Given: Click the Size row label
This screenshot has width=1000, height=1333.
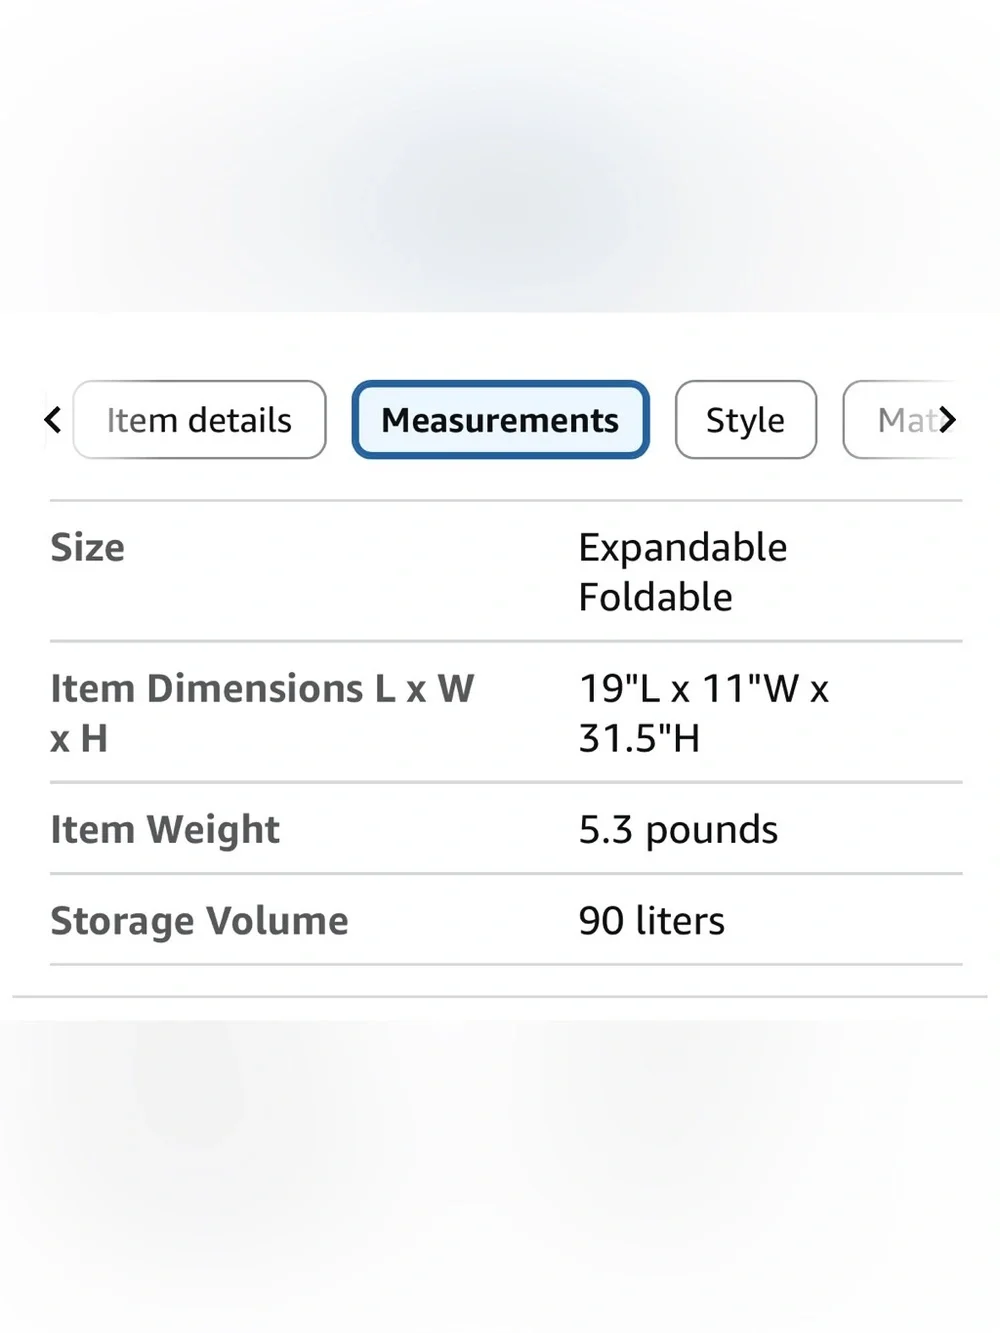Looking at the screenshot, I should coord(88,548).
